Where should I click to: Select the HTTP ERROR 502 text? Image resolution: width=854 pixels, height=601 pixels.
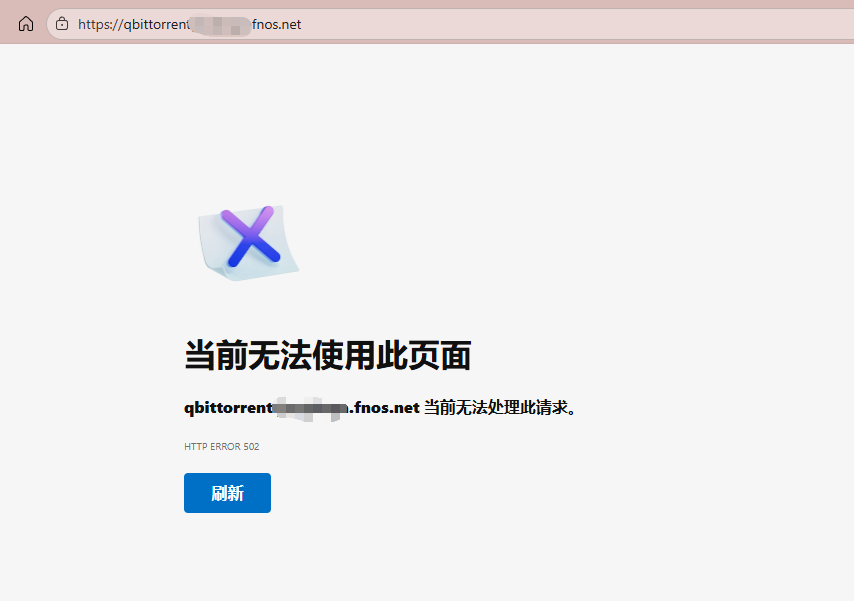(x=222, y=446)
